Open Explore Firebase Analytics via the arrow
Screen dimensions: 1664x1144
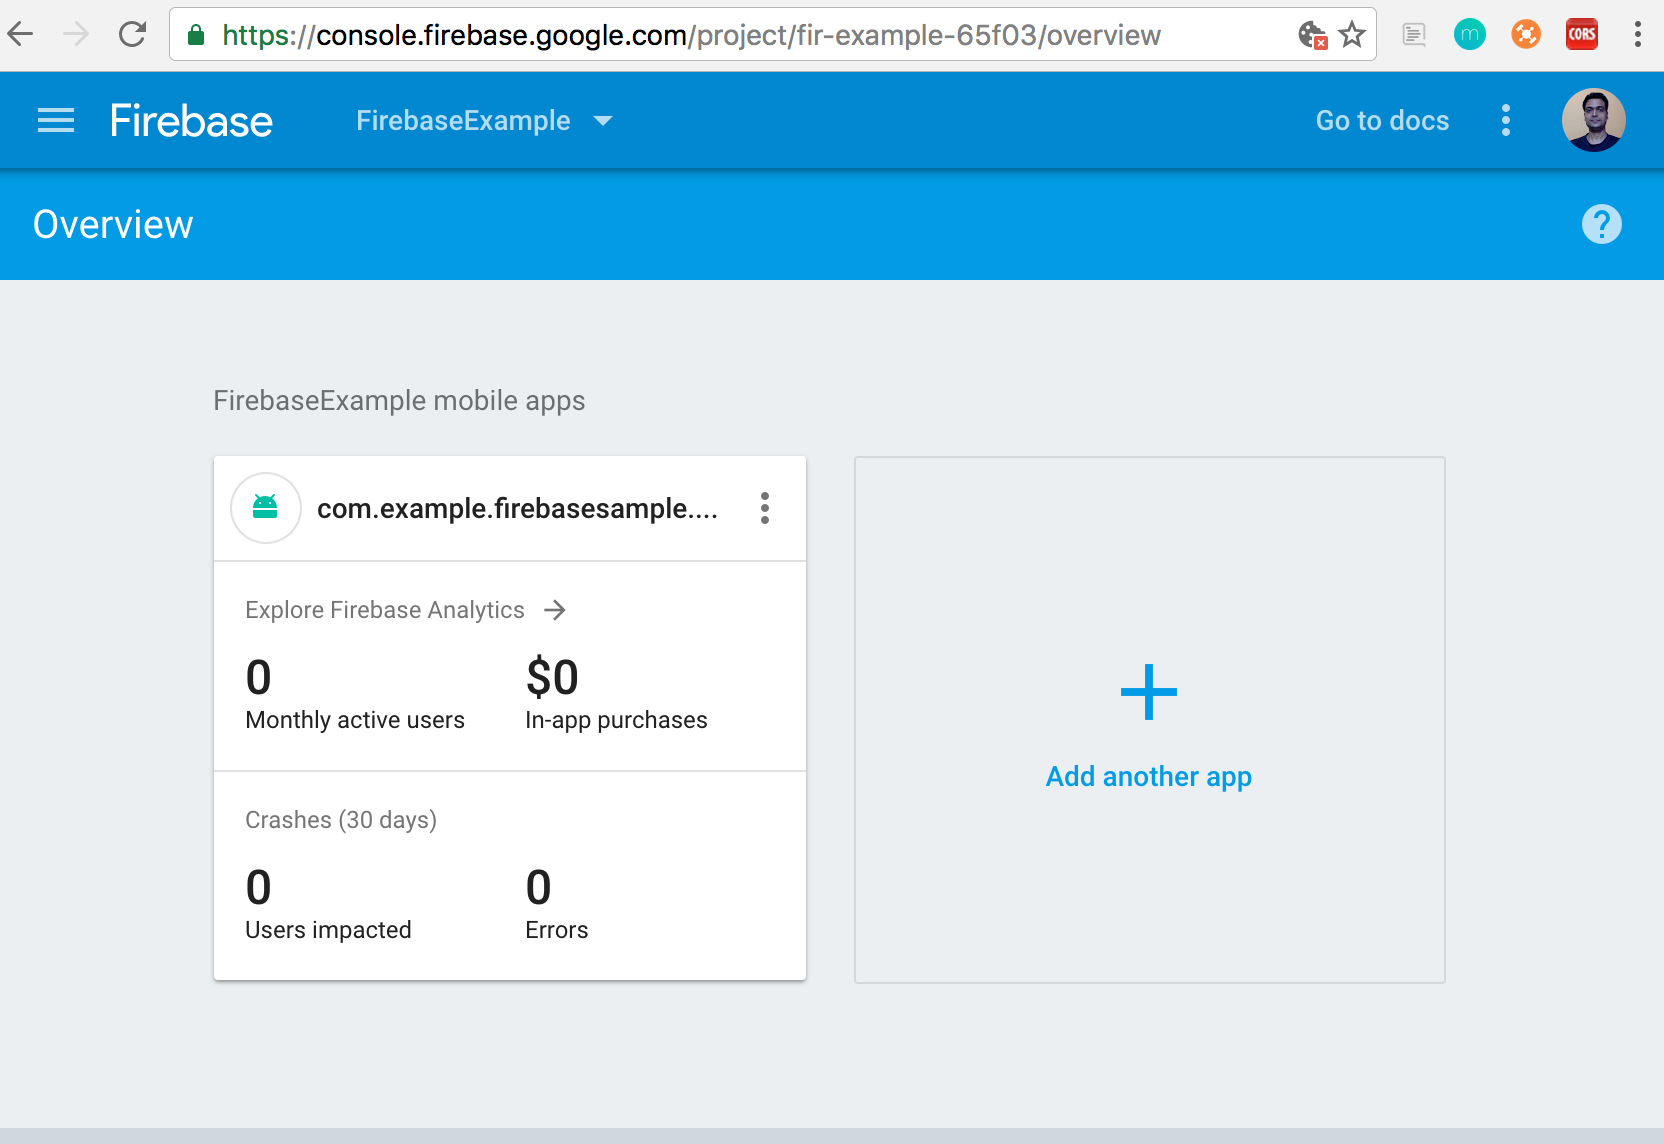tap(555, 610)
